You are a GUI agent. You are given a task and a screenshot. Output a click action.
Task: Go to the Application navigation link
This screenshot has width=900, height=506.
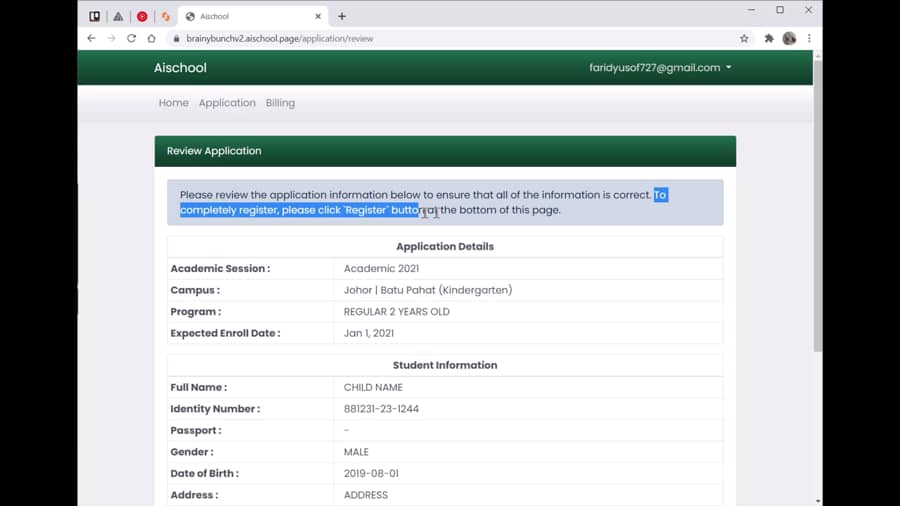click(227, 103)
